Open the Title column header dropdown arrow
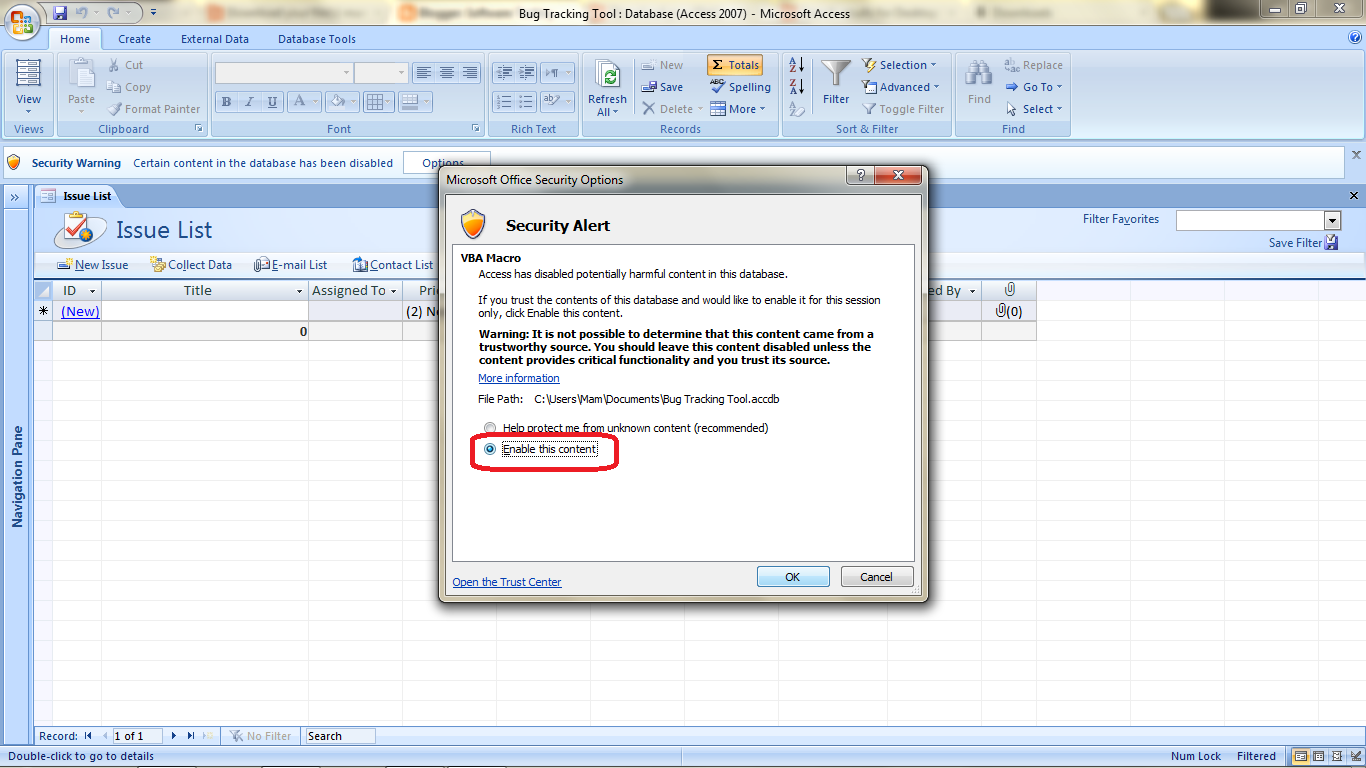The width and height of the screenshot is (1366, 768). coord(300,291)
